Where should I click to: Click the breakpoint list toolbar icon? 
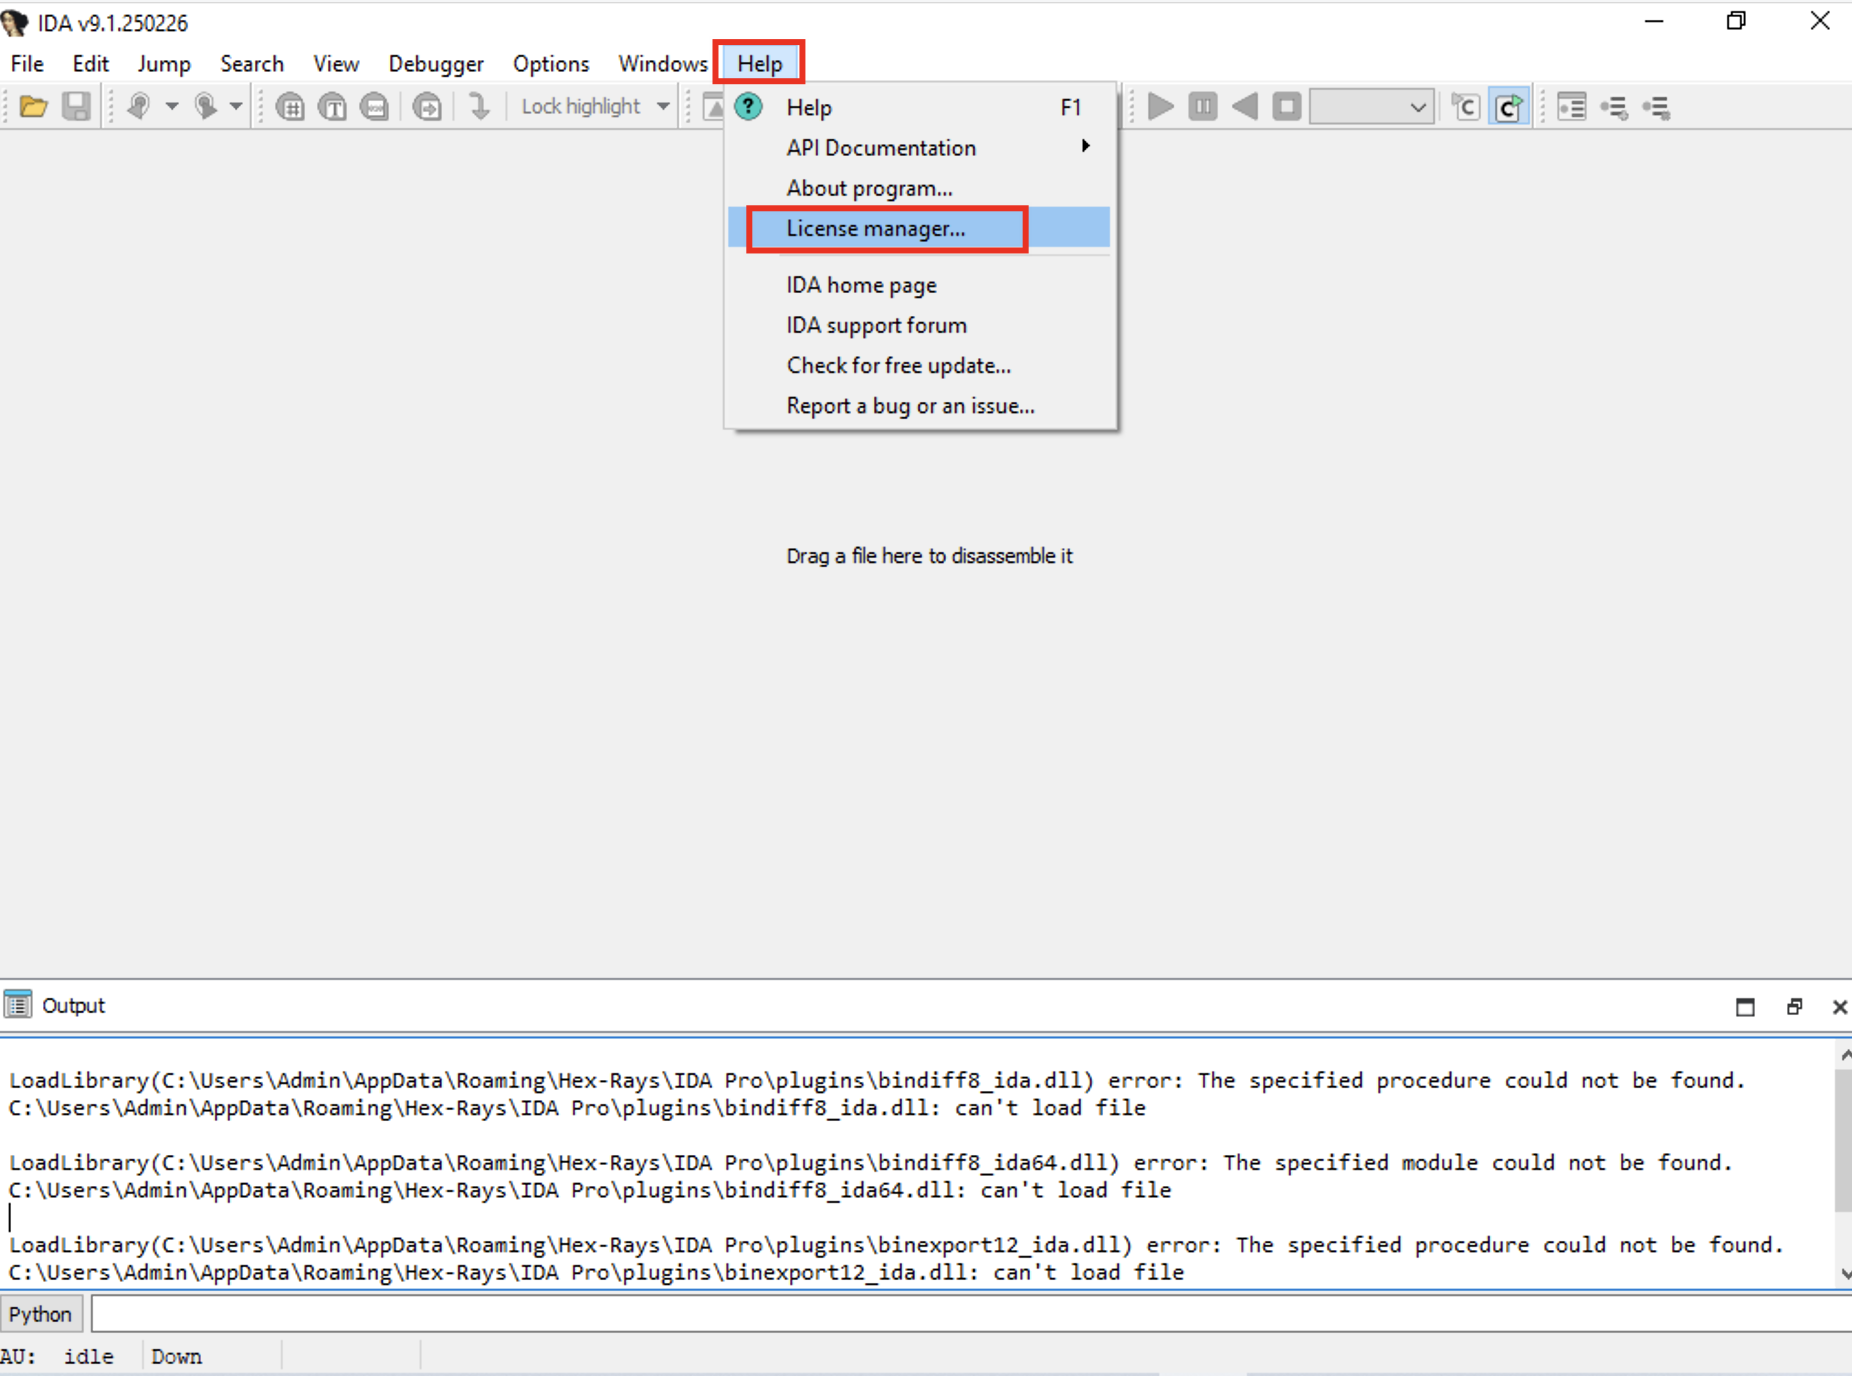1571,107
